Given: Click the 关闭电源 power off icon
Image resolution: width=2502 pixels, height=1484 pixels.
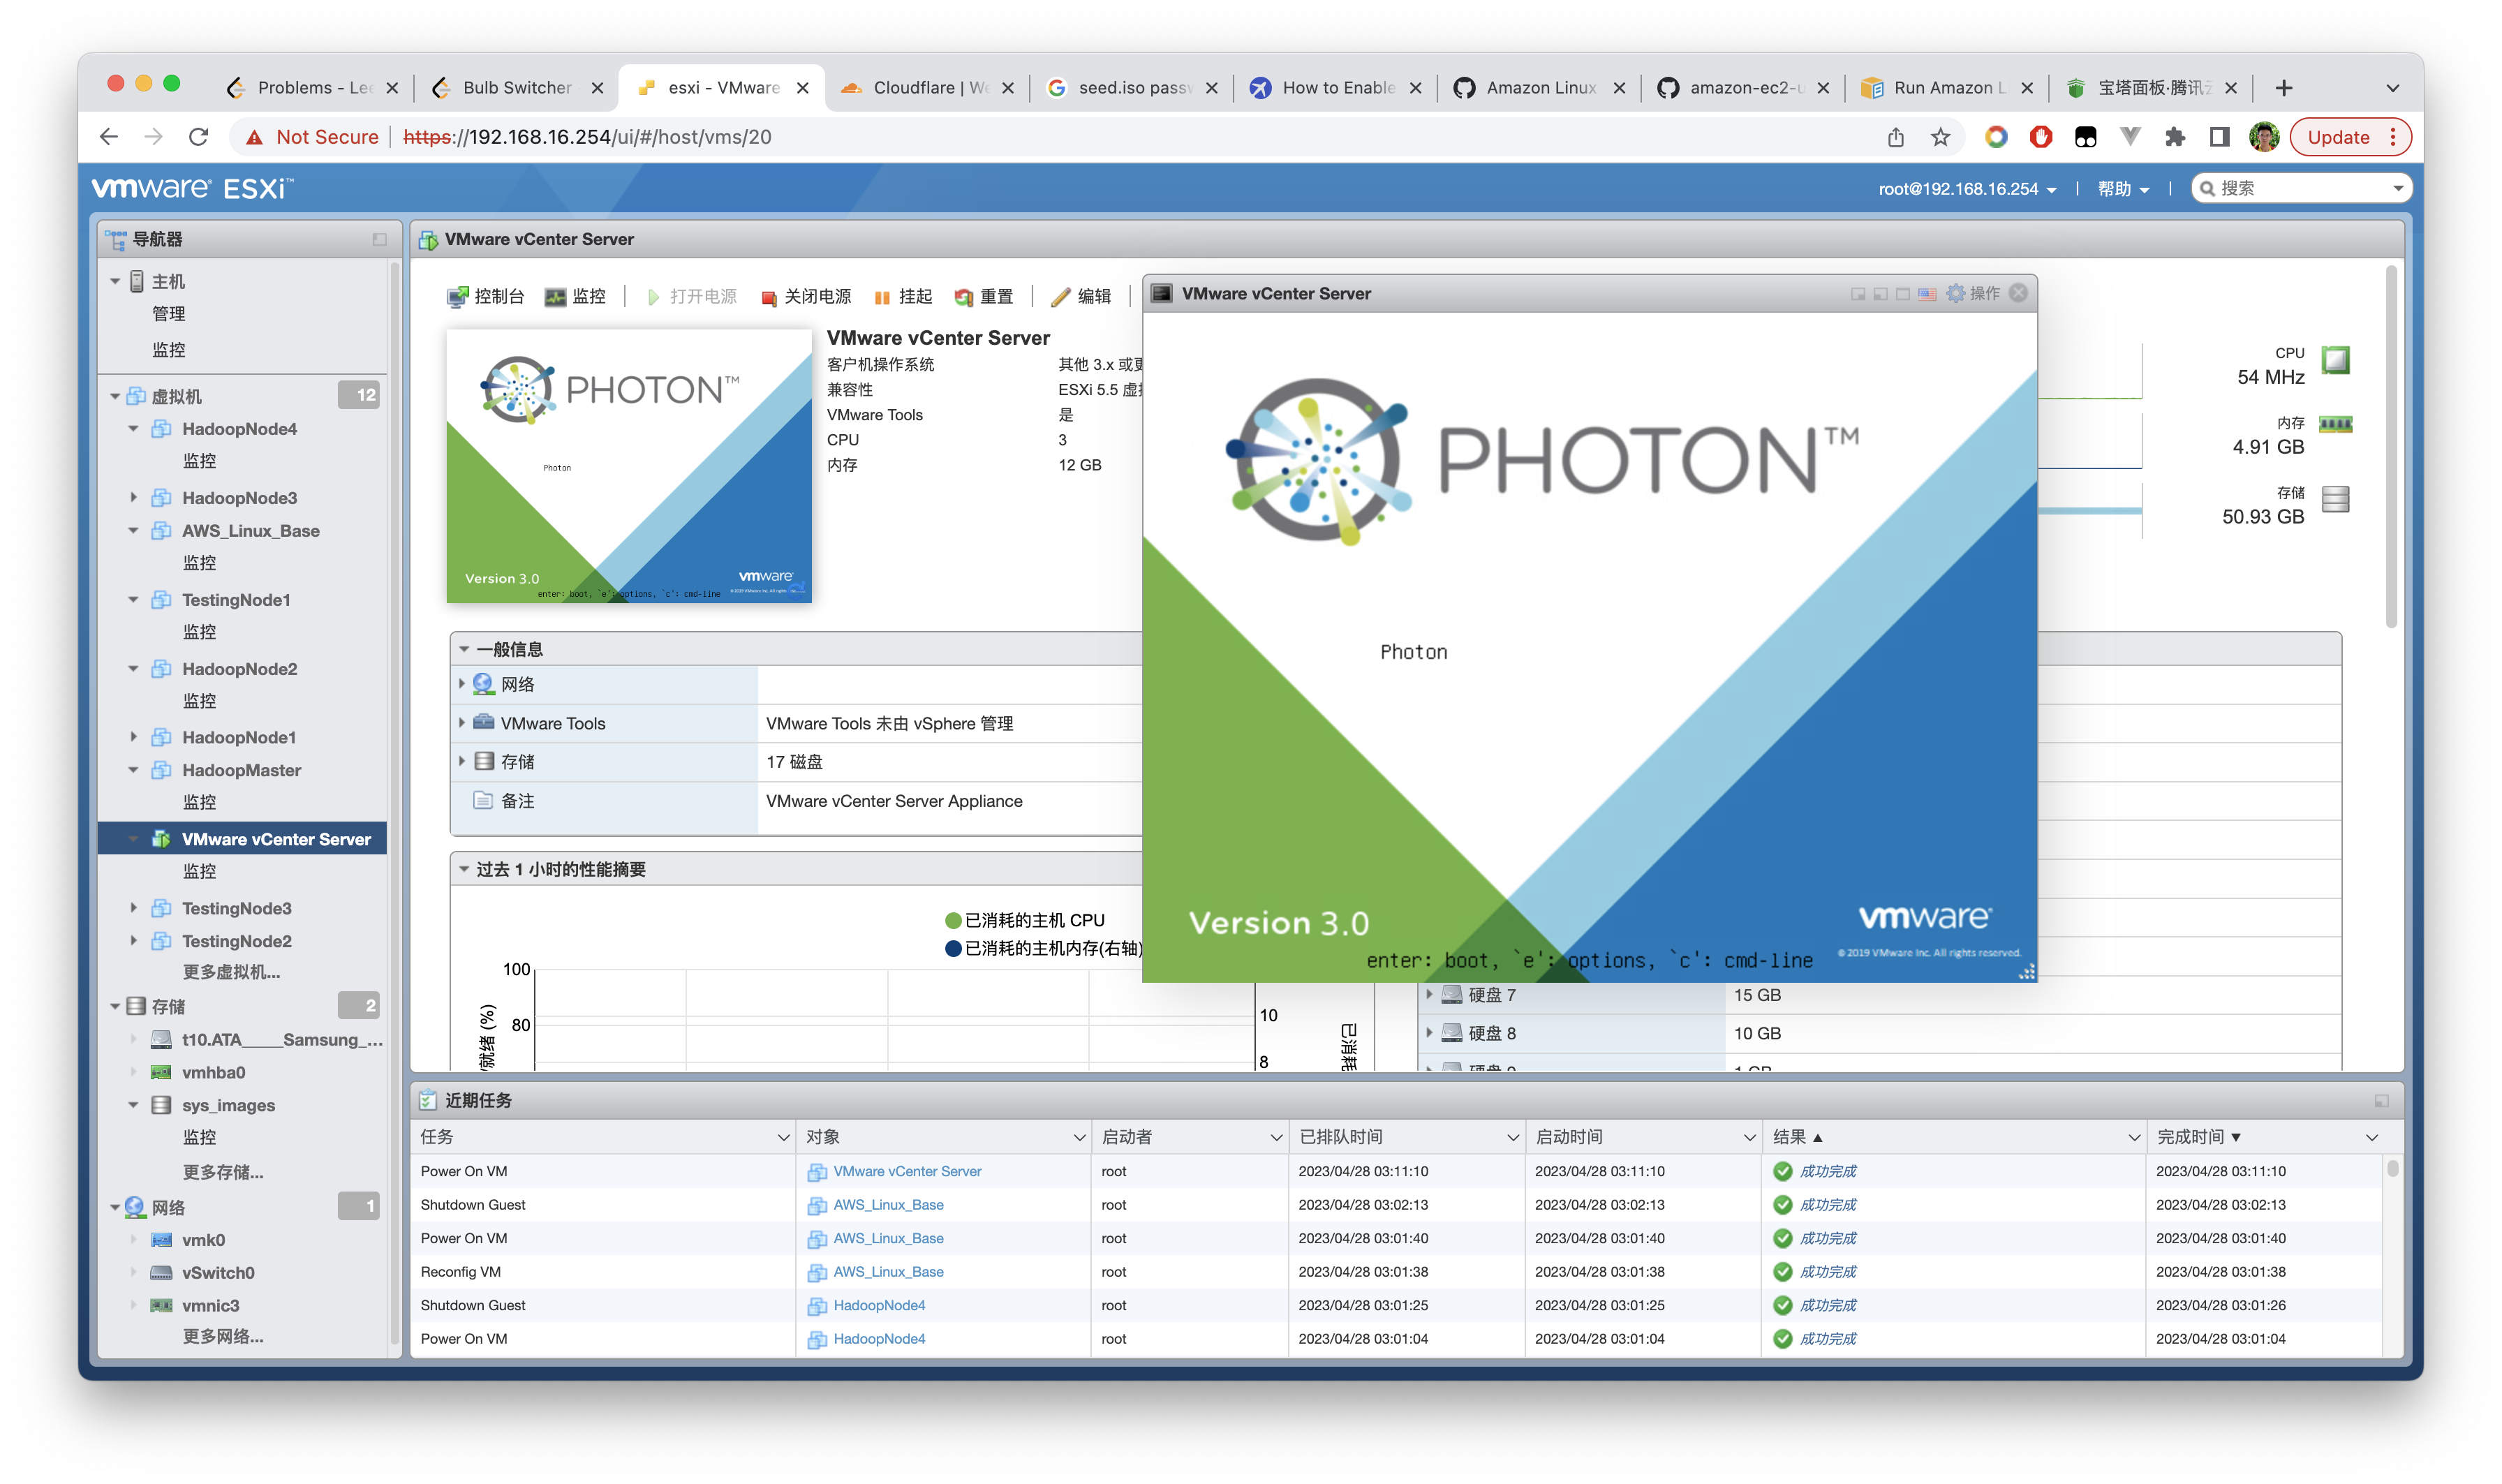Looking at the screenshot, I should point(769,297).
